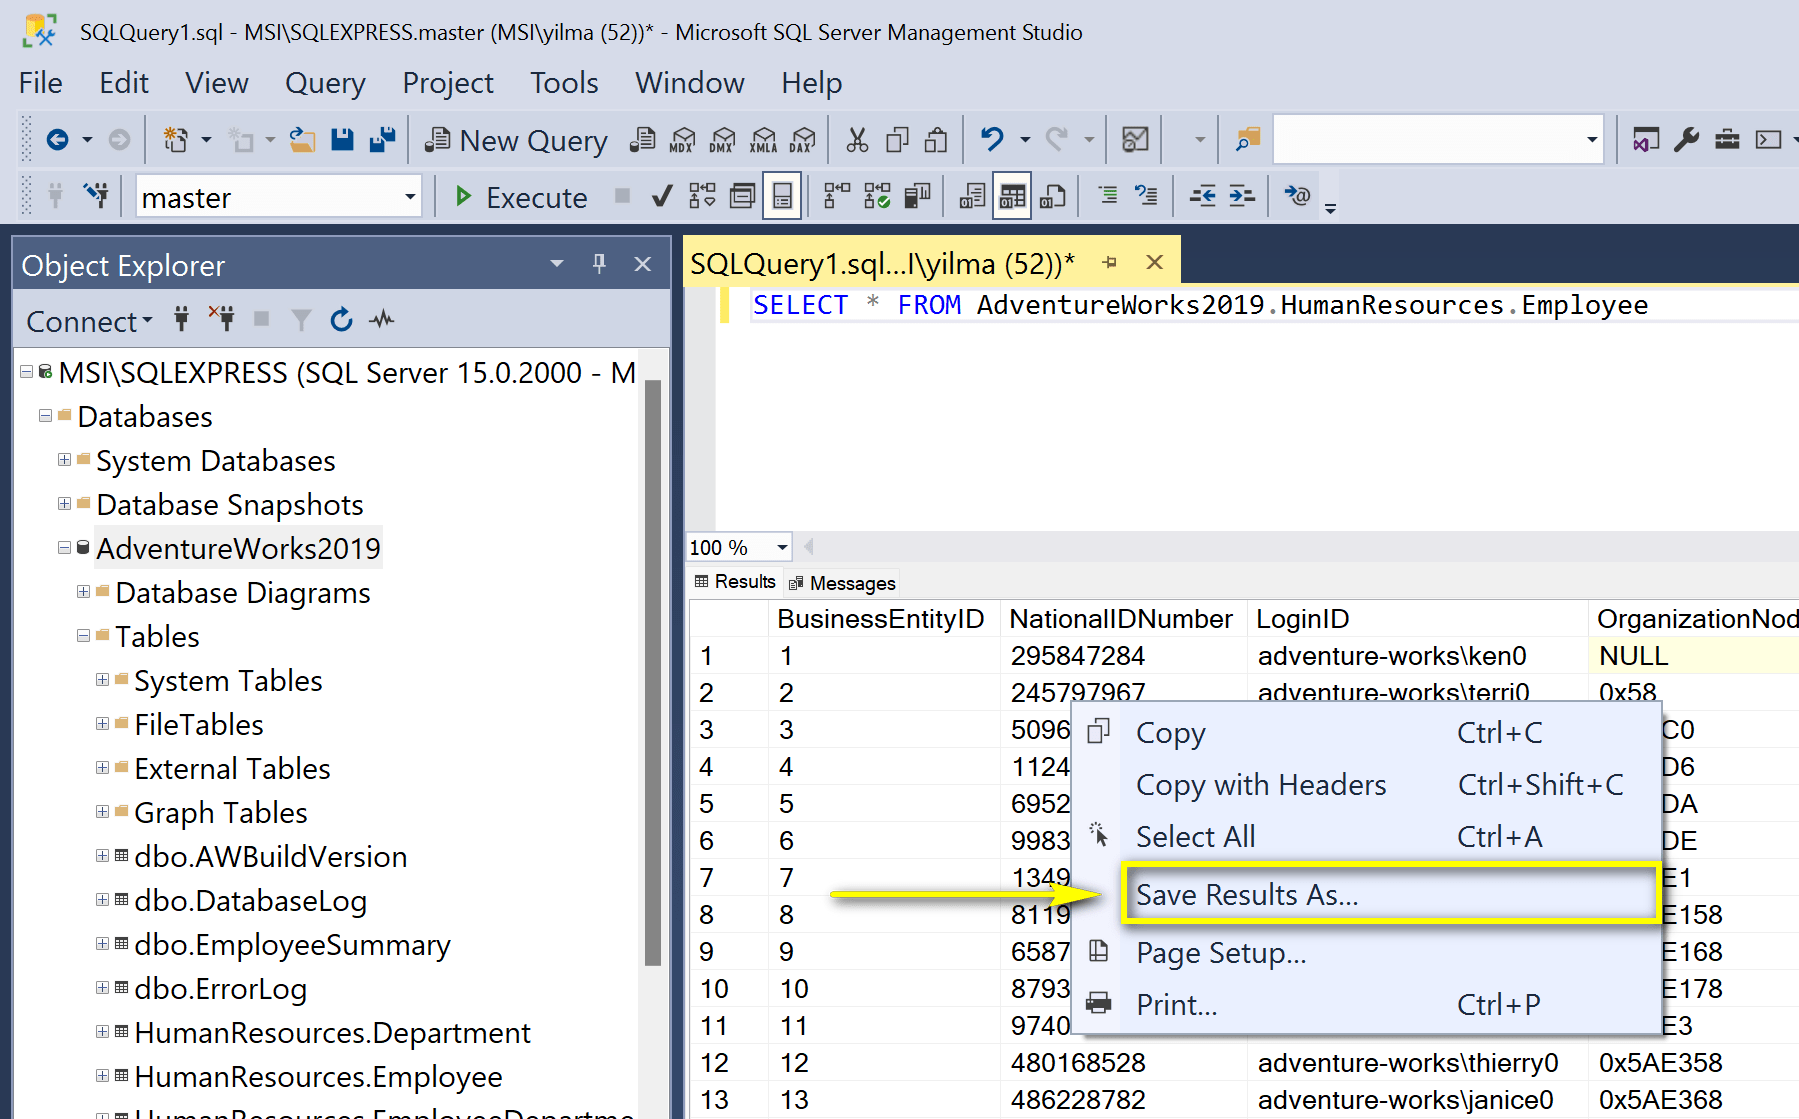Open the master database dropdown

409,197
